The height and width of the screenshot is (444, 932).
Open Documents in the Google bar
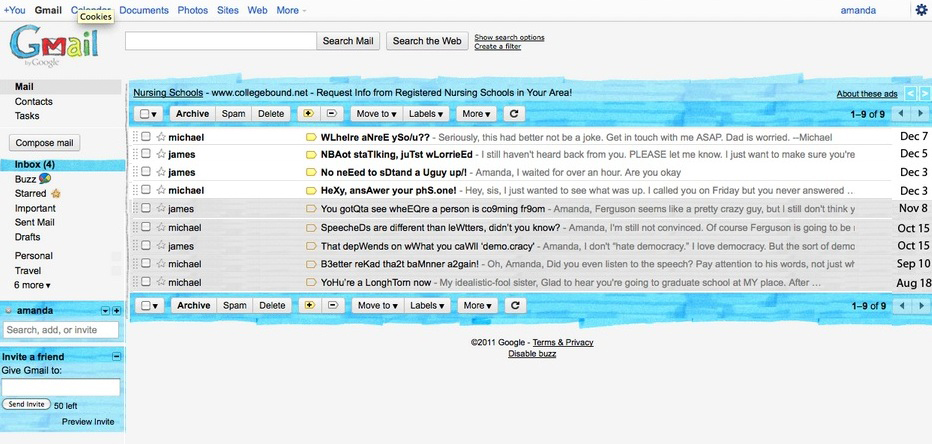tap(144, 10)
